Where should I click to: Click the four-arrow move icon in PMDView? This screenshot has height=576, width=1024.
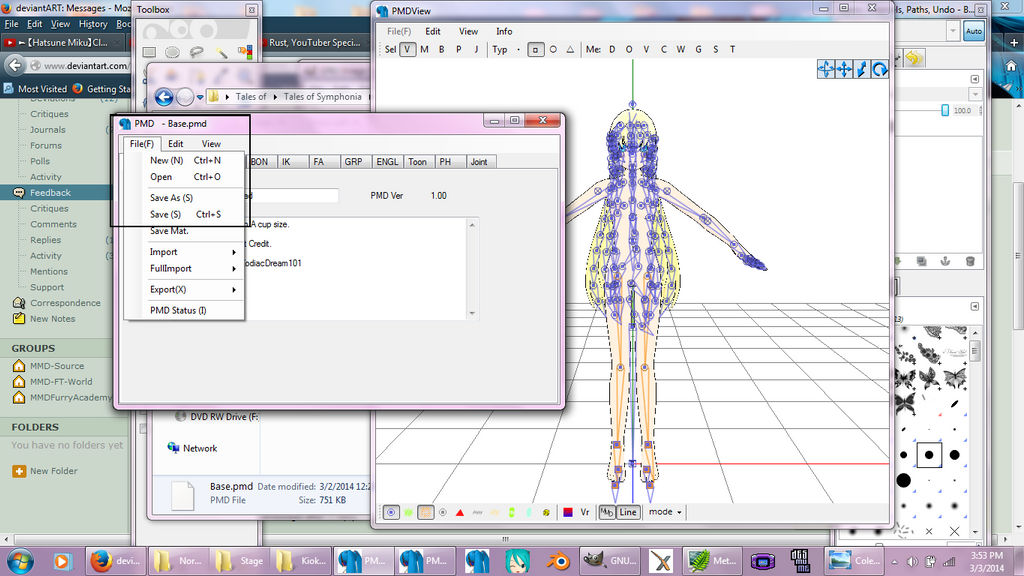point(844,69)
